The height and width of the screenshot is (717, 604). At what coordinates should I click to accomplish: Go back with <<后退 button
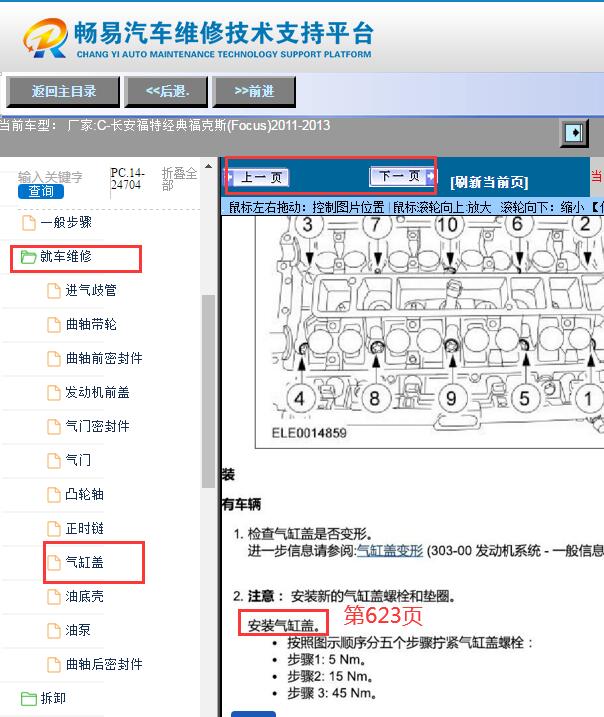point(167,91)
